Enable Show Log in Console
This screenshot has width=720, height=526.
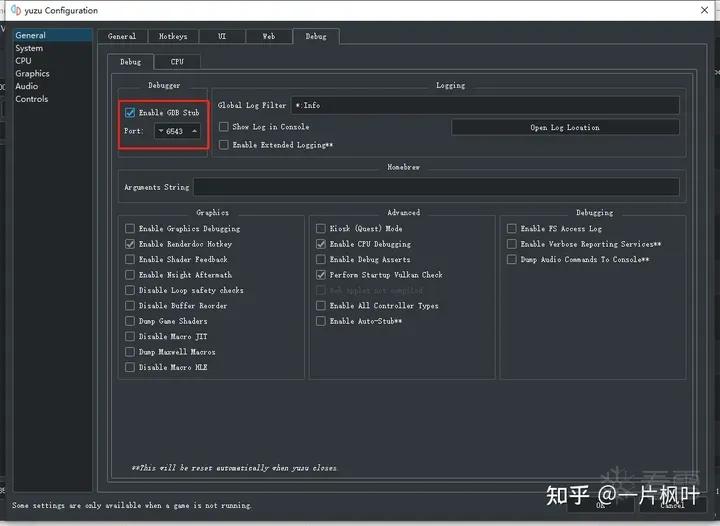tap(224, 127)
